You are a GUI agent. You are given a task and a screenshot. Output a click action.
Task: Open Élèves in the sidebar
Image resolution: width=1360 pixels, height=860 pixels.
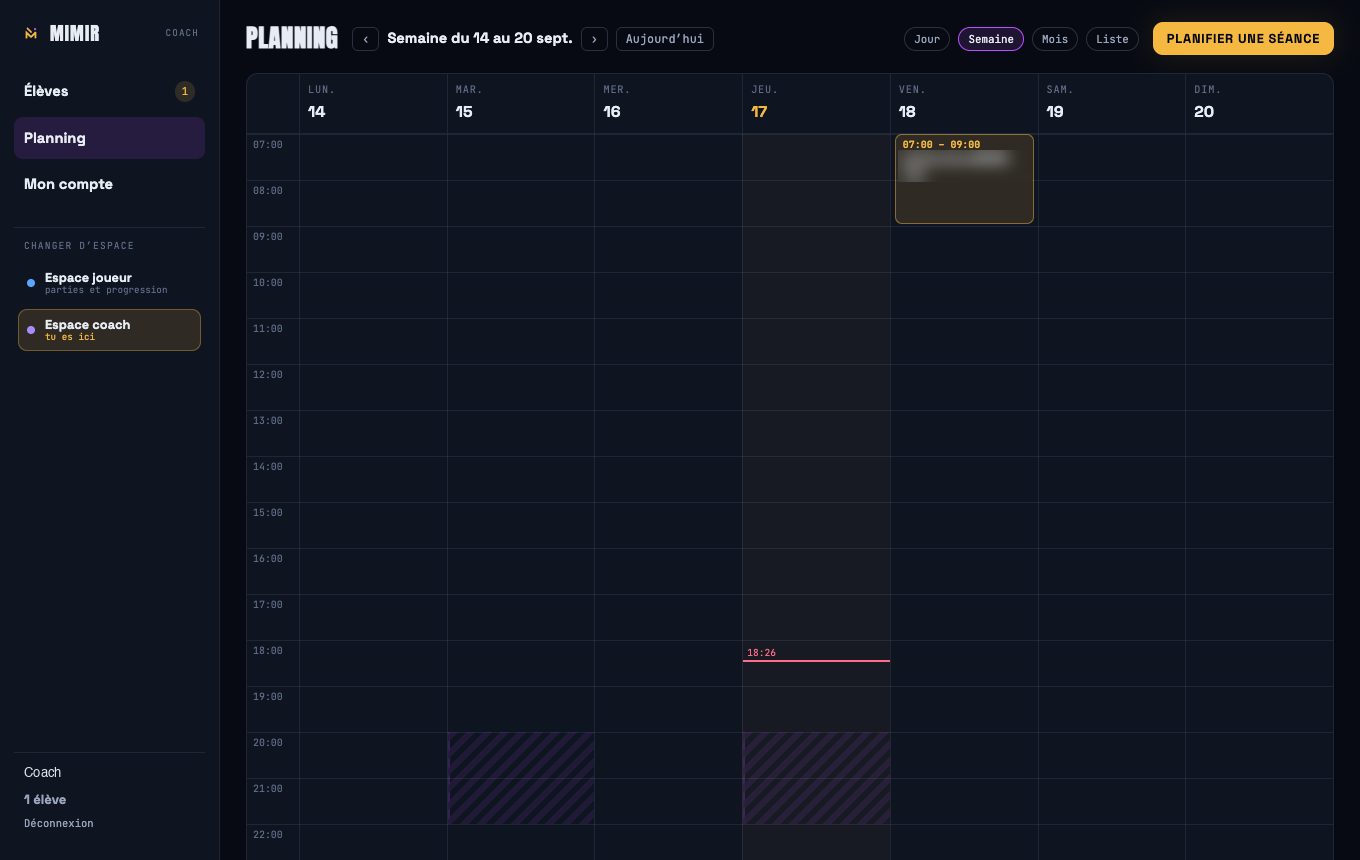click(x=109, y=91)
